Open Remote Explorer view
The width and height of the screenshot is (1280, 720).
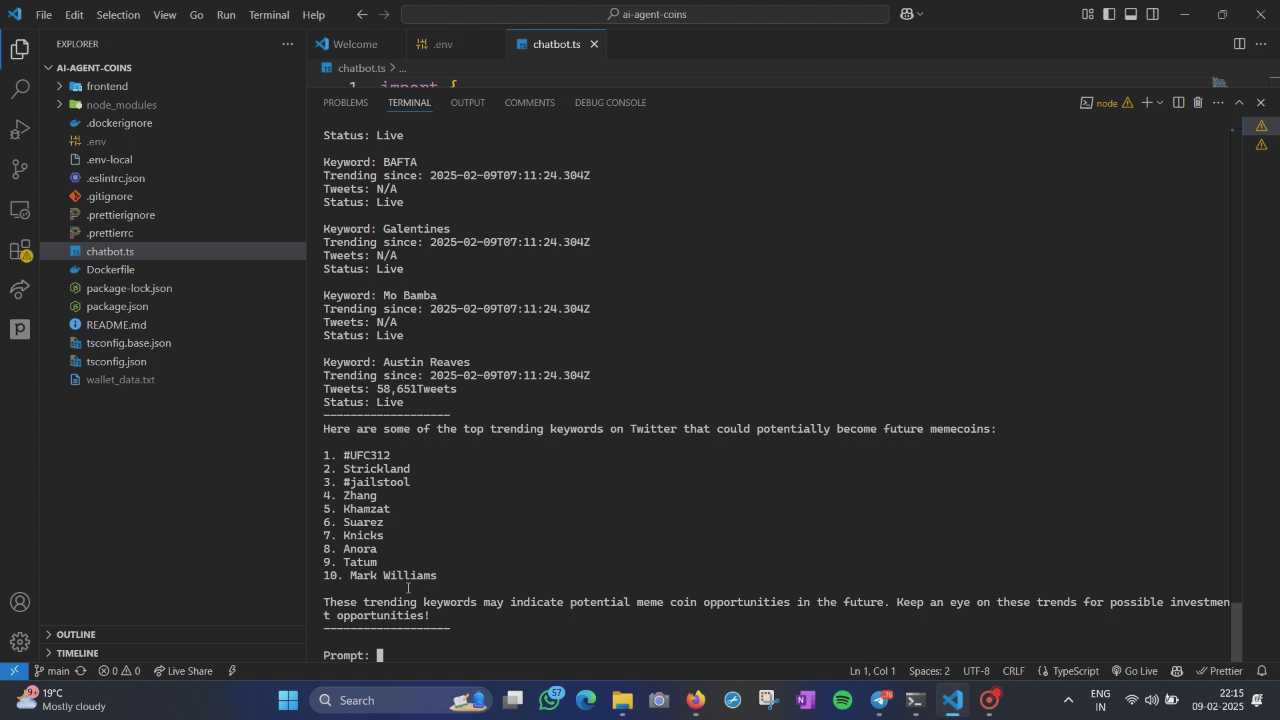point(20,209)
